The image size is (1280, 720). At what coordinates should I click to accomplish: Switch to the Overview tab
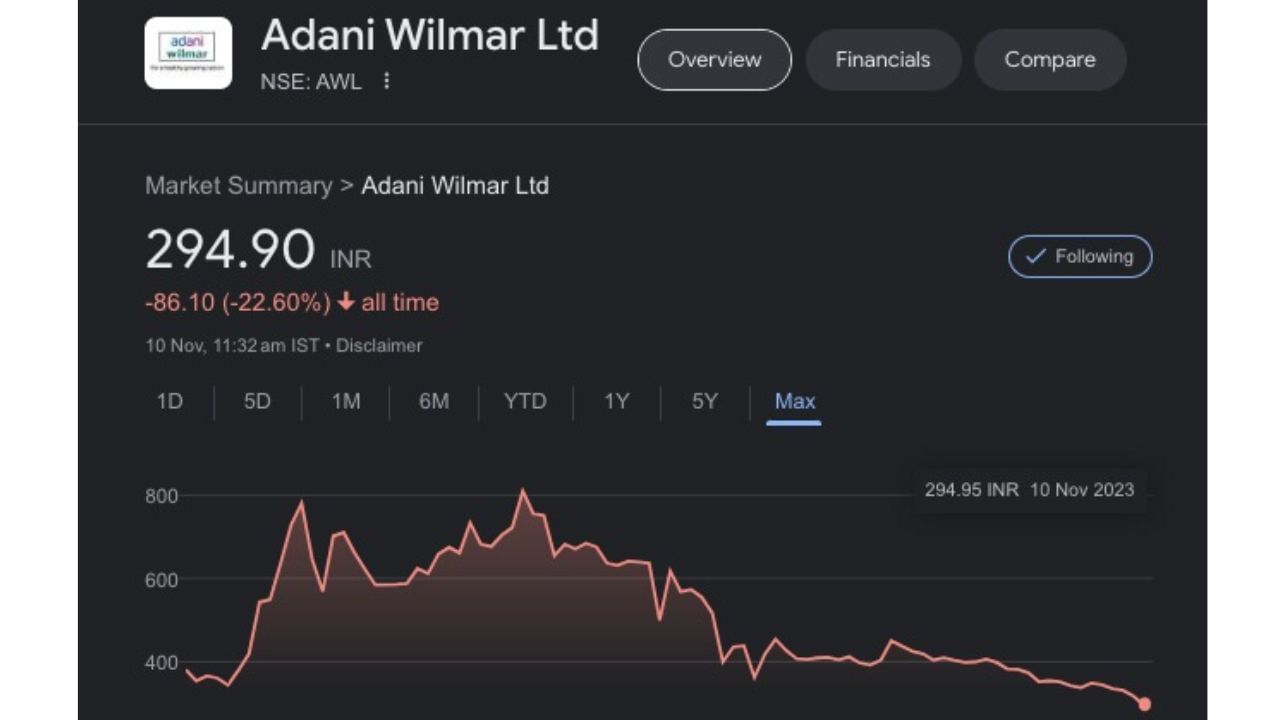point(714,60)
